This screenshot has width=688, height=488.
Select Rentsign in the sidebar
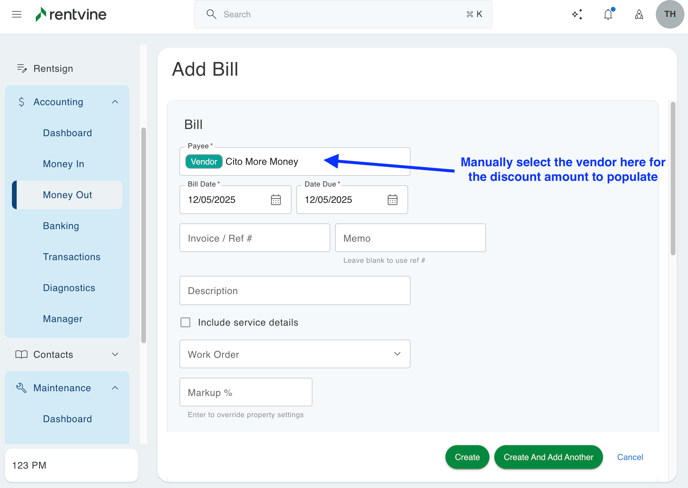pyautogui.click(x=53, y=69)
